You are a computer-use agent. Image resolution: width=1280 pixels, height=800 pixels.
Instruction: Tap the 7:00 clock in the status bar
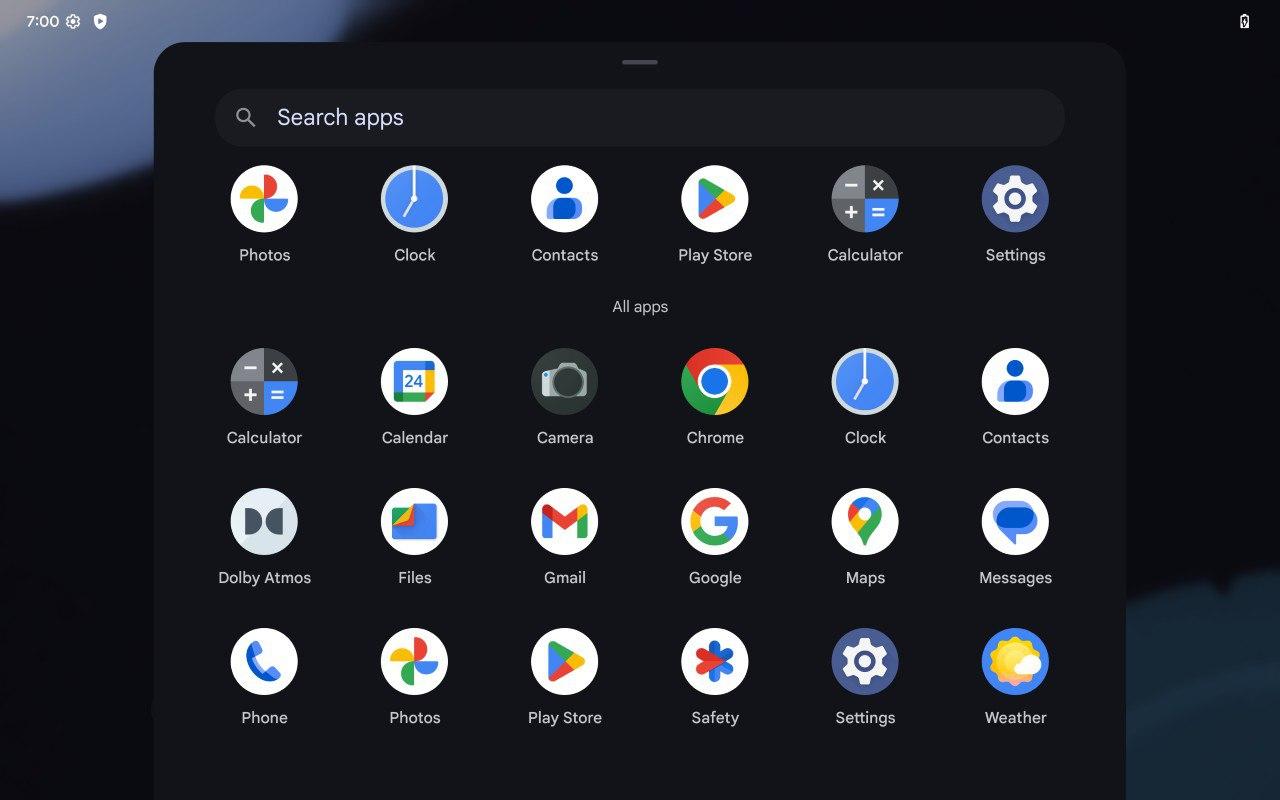click(42, 21)
